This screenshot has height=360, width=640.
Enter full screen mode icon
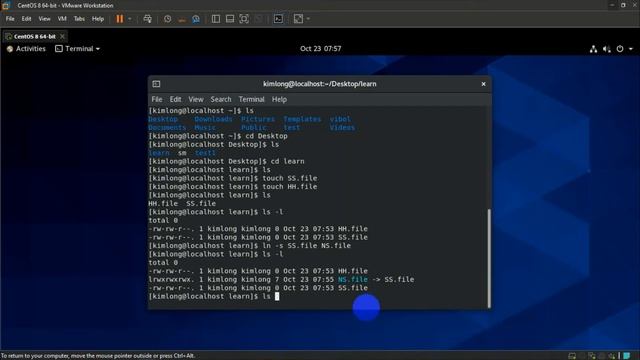click(x=244, y=19)
